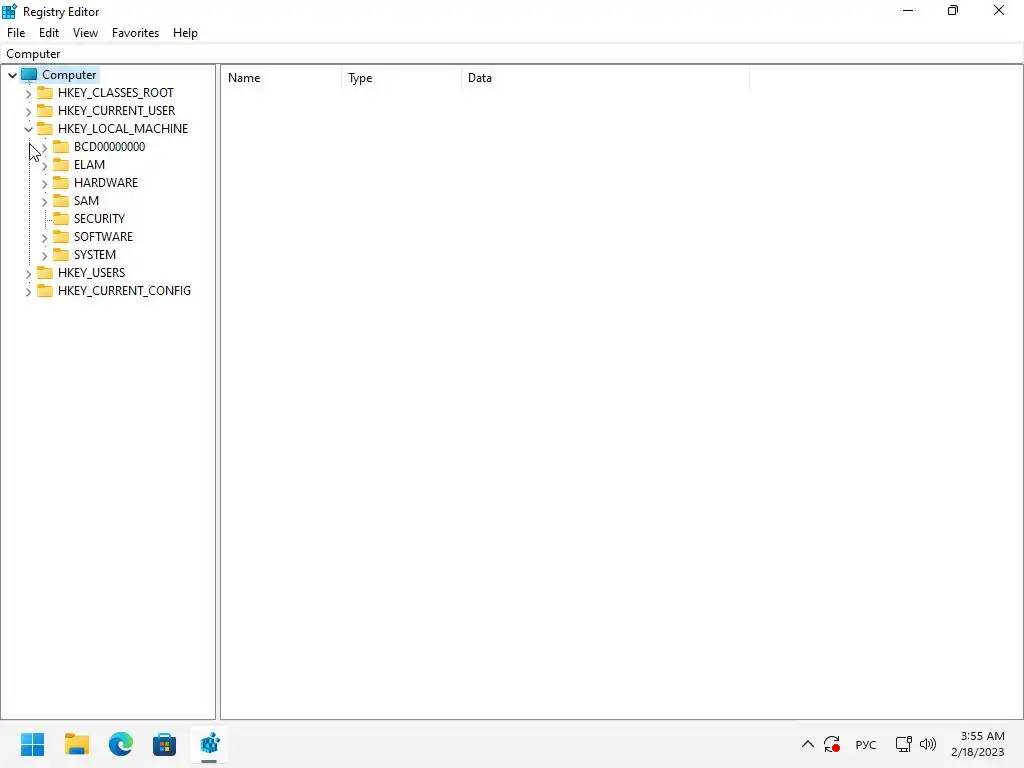Expand the ELAM key chevron
Screen dimensions: 1024x768
pyautogui.click(x=44, y=166)
